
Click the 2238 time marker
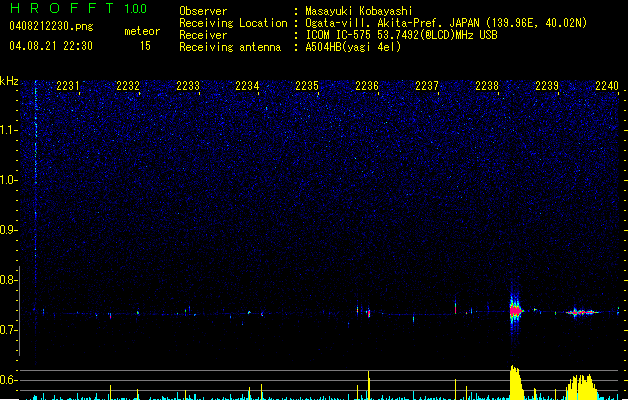[x=487, y=86]
